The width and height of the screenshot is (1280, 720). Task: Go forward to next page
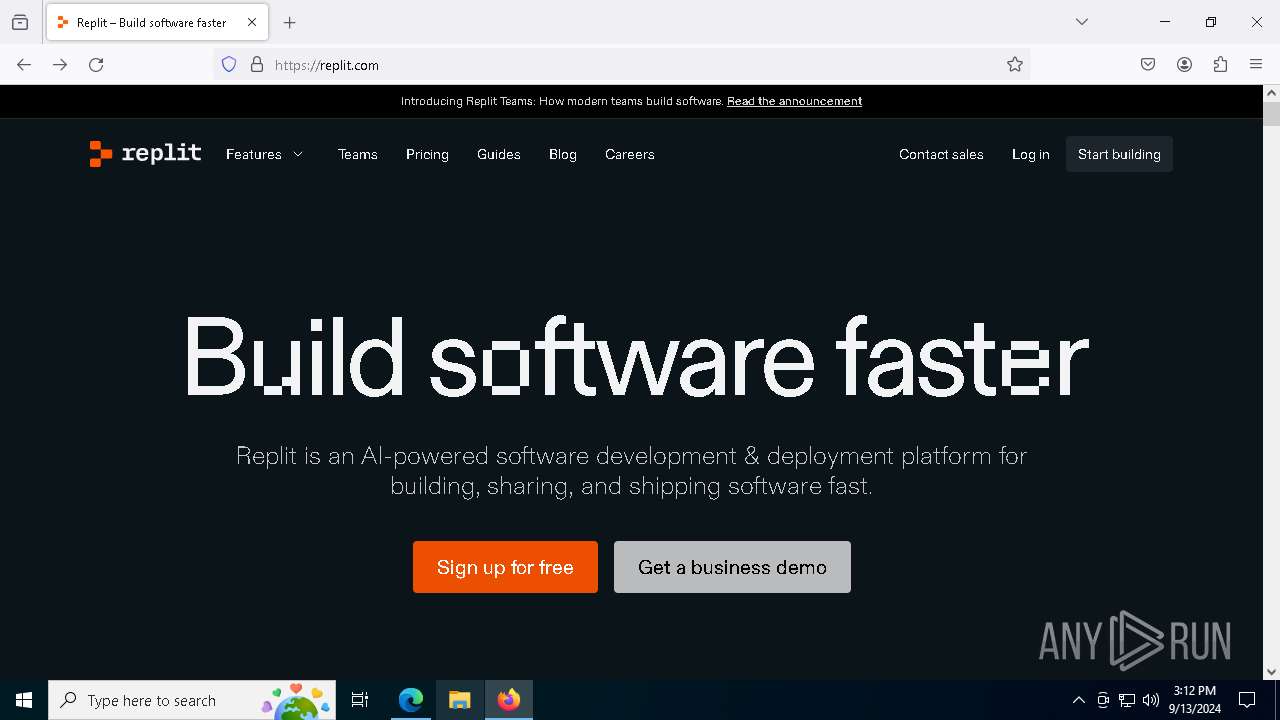pyautogui.click(x=60, y=65)
